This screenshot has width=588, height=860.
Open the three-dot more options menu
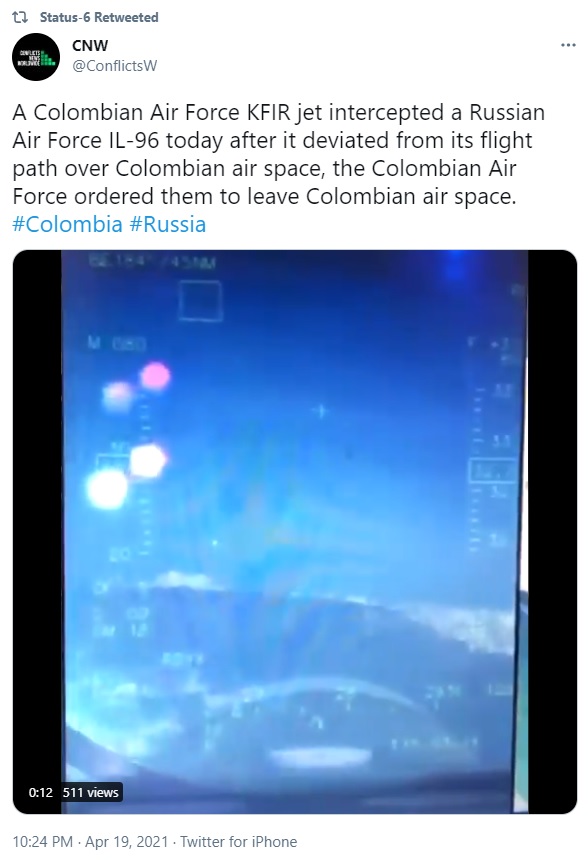tap(568, 45)
